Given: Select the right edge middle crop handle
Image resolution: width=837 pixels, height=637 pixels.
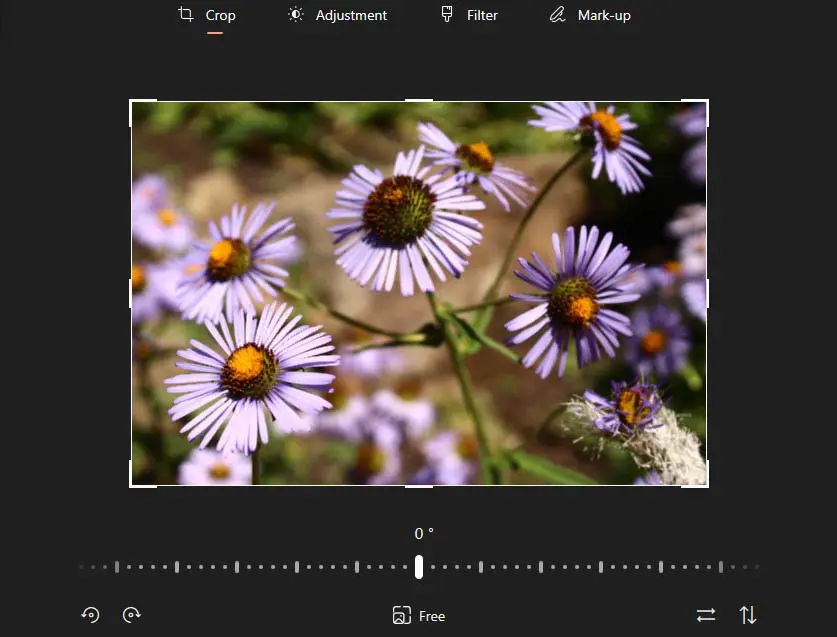Looking at the screenshot, I should pos(707,293).
